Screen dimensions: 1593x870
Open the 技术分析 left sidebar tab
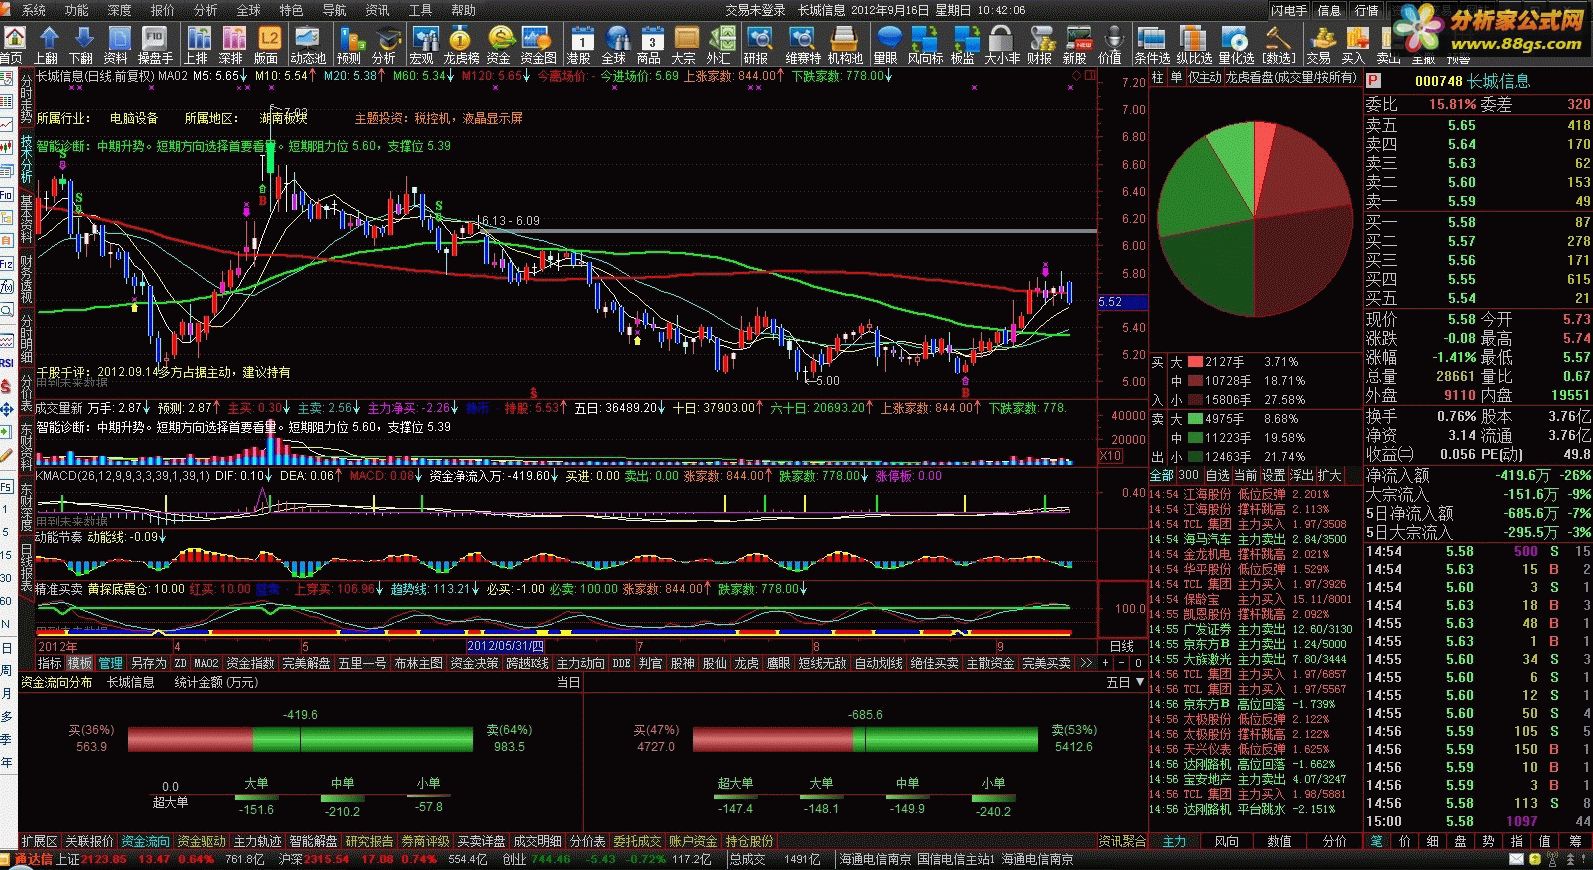(26, 159)
